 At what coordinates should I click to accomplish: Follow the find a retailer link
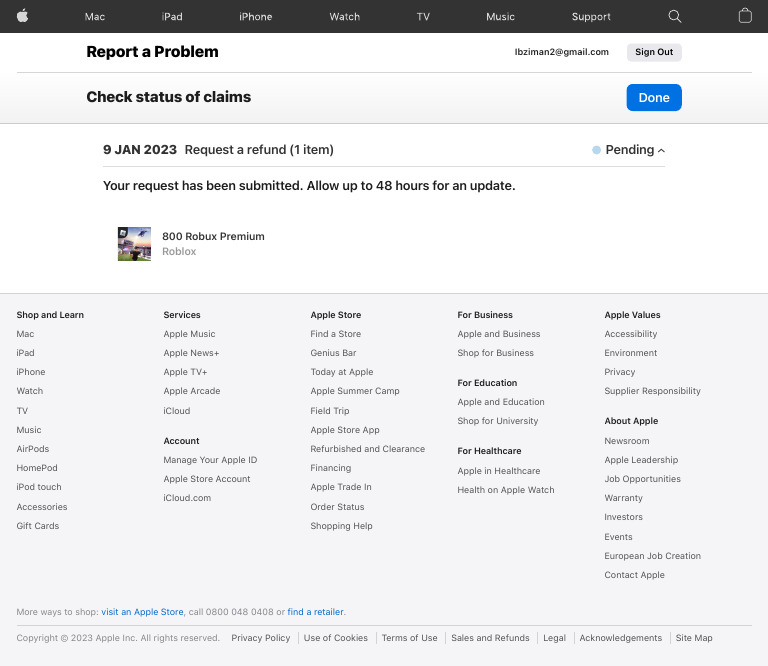315,612
